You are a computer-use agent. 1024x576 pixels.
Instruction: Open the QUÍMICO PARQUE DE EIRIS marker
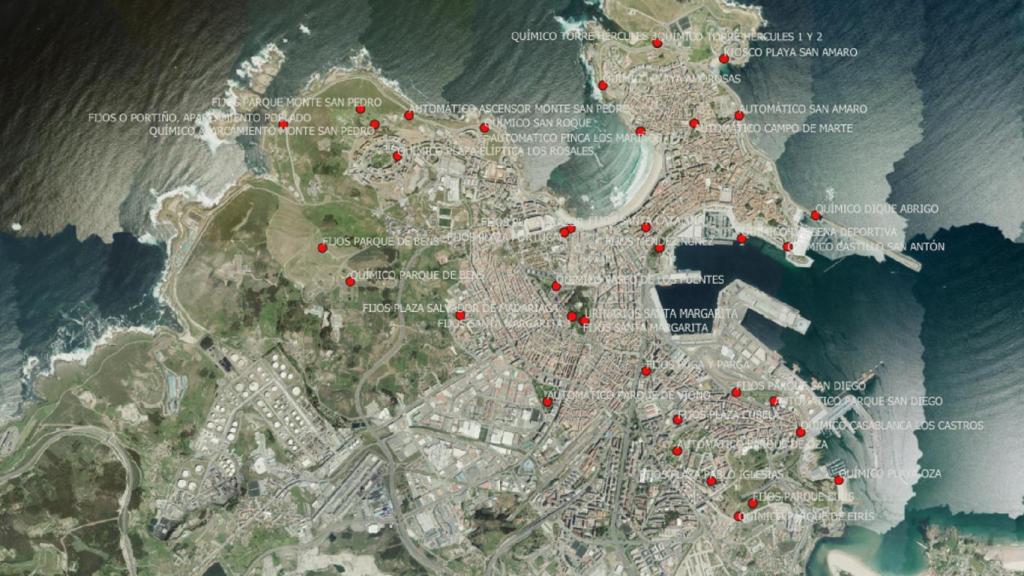point(737,516)
